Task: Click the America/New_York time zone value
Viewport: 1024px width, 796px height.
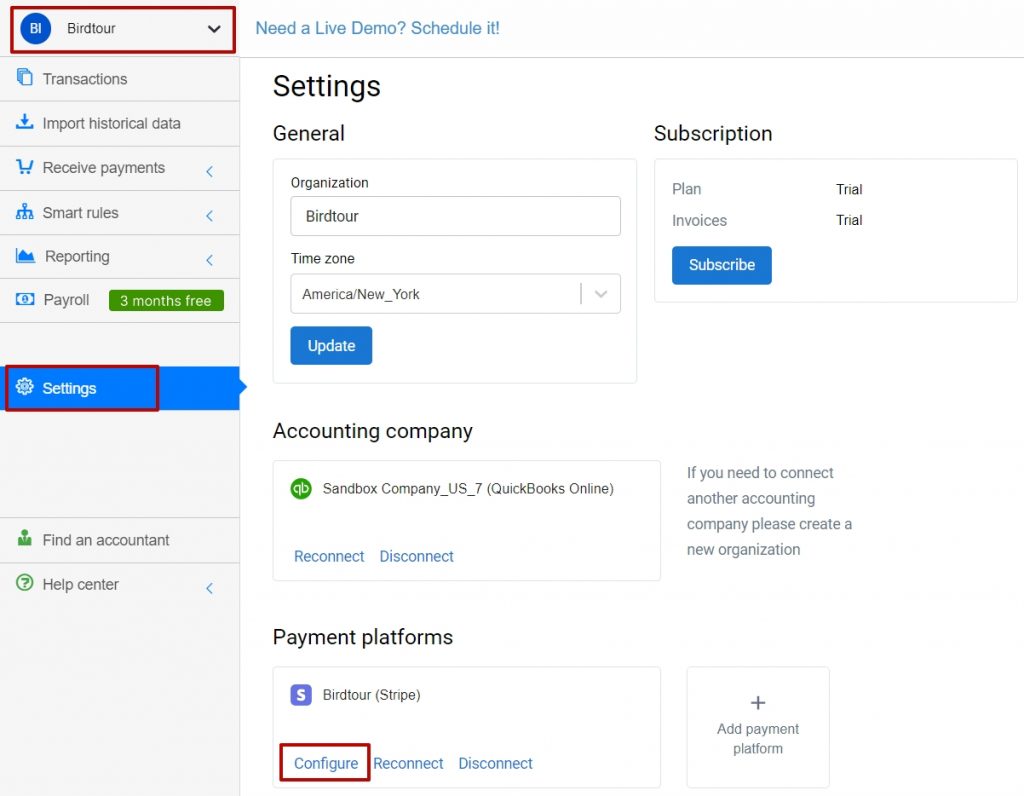Action: [x=360, y=294]
